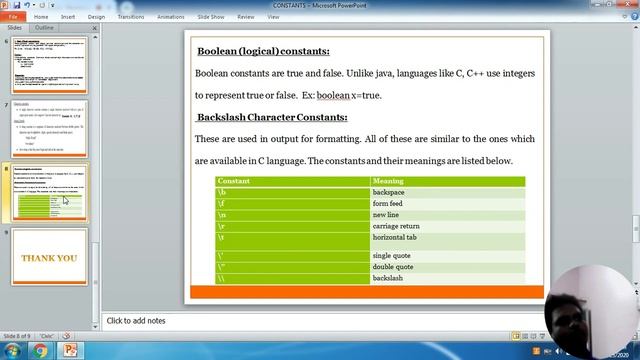Open Customize Quick Access Toolbar dropdown
The height and width of the screenshot is (360, 640).
point(52,5)
